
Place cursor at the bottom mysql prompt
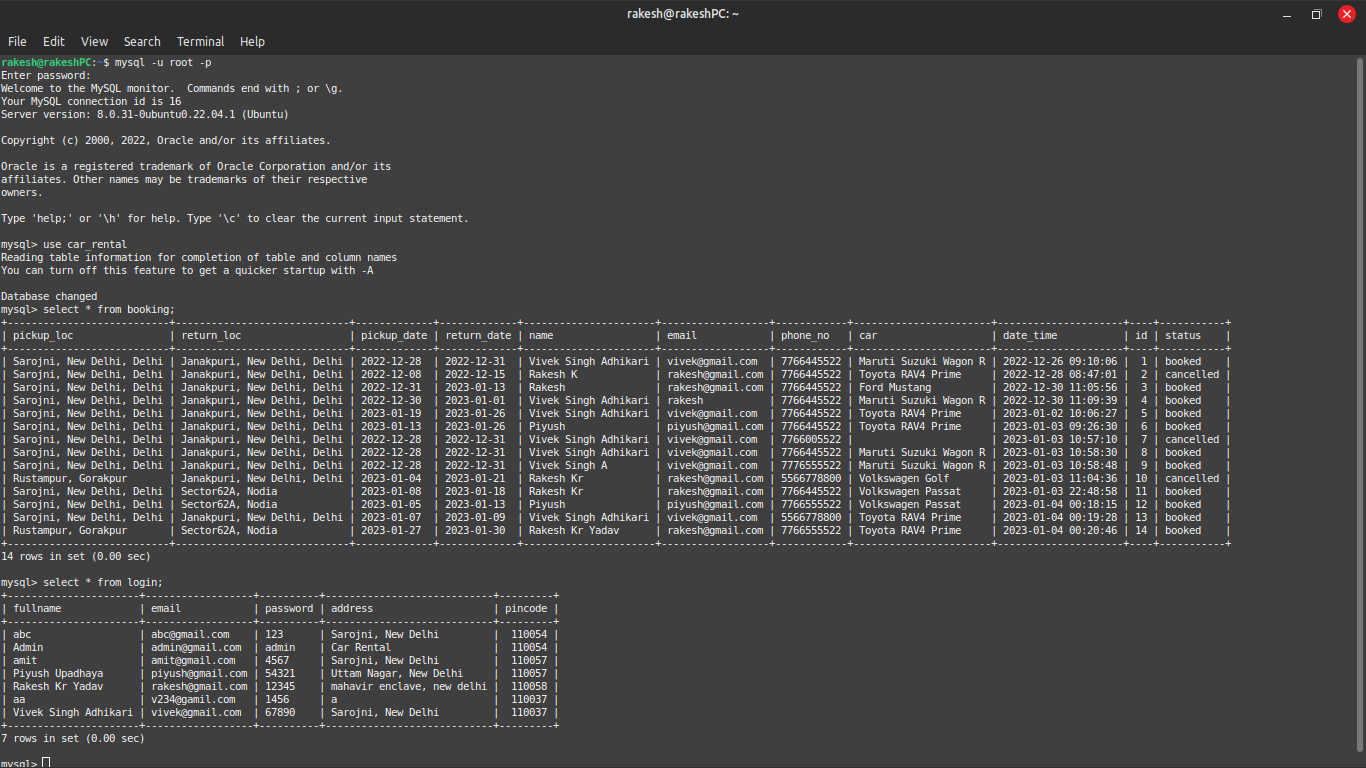(46, 764)
